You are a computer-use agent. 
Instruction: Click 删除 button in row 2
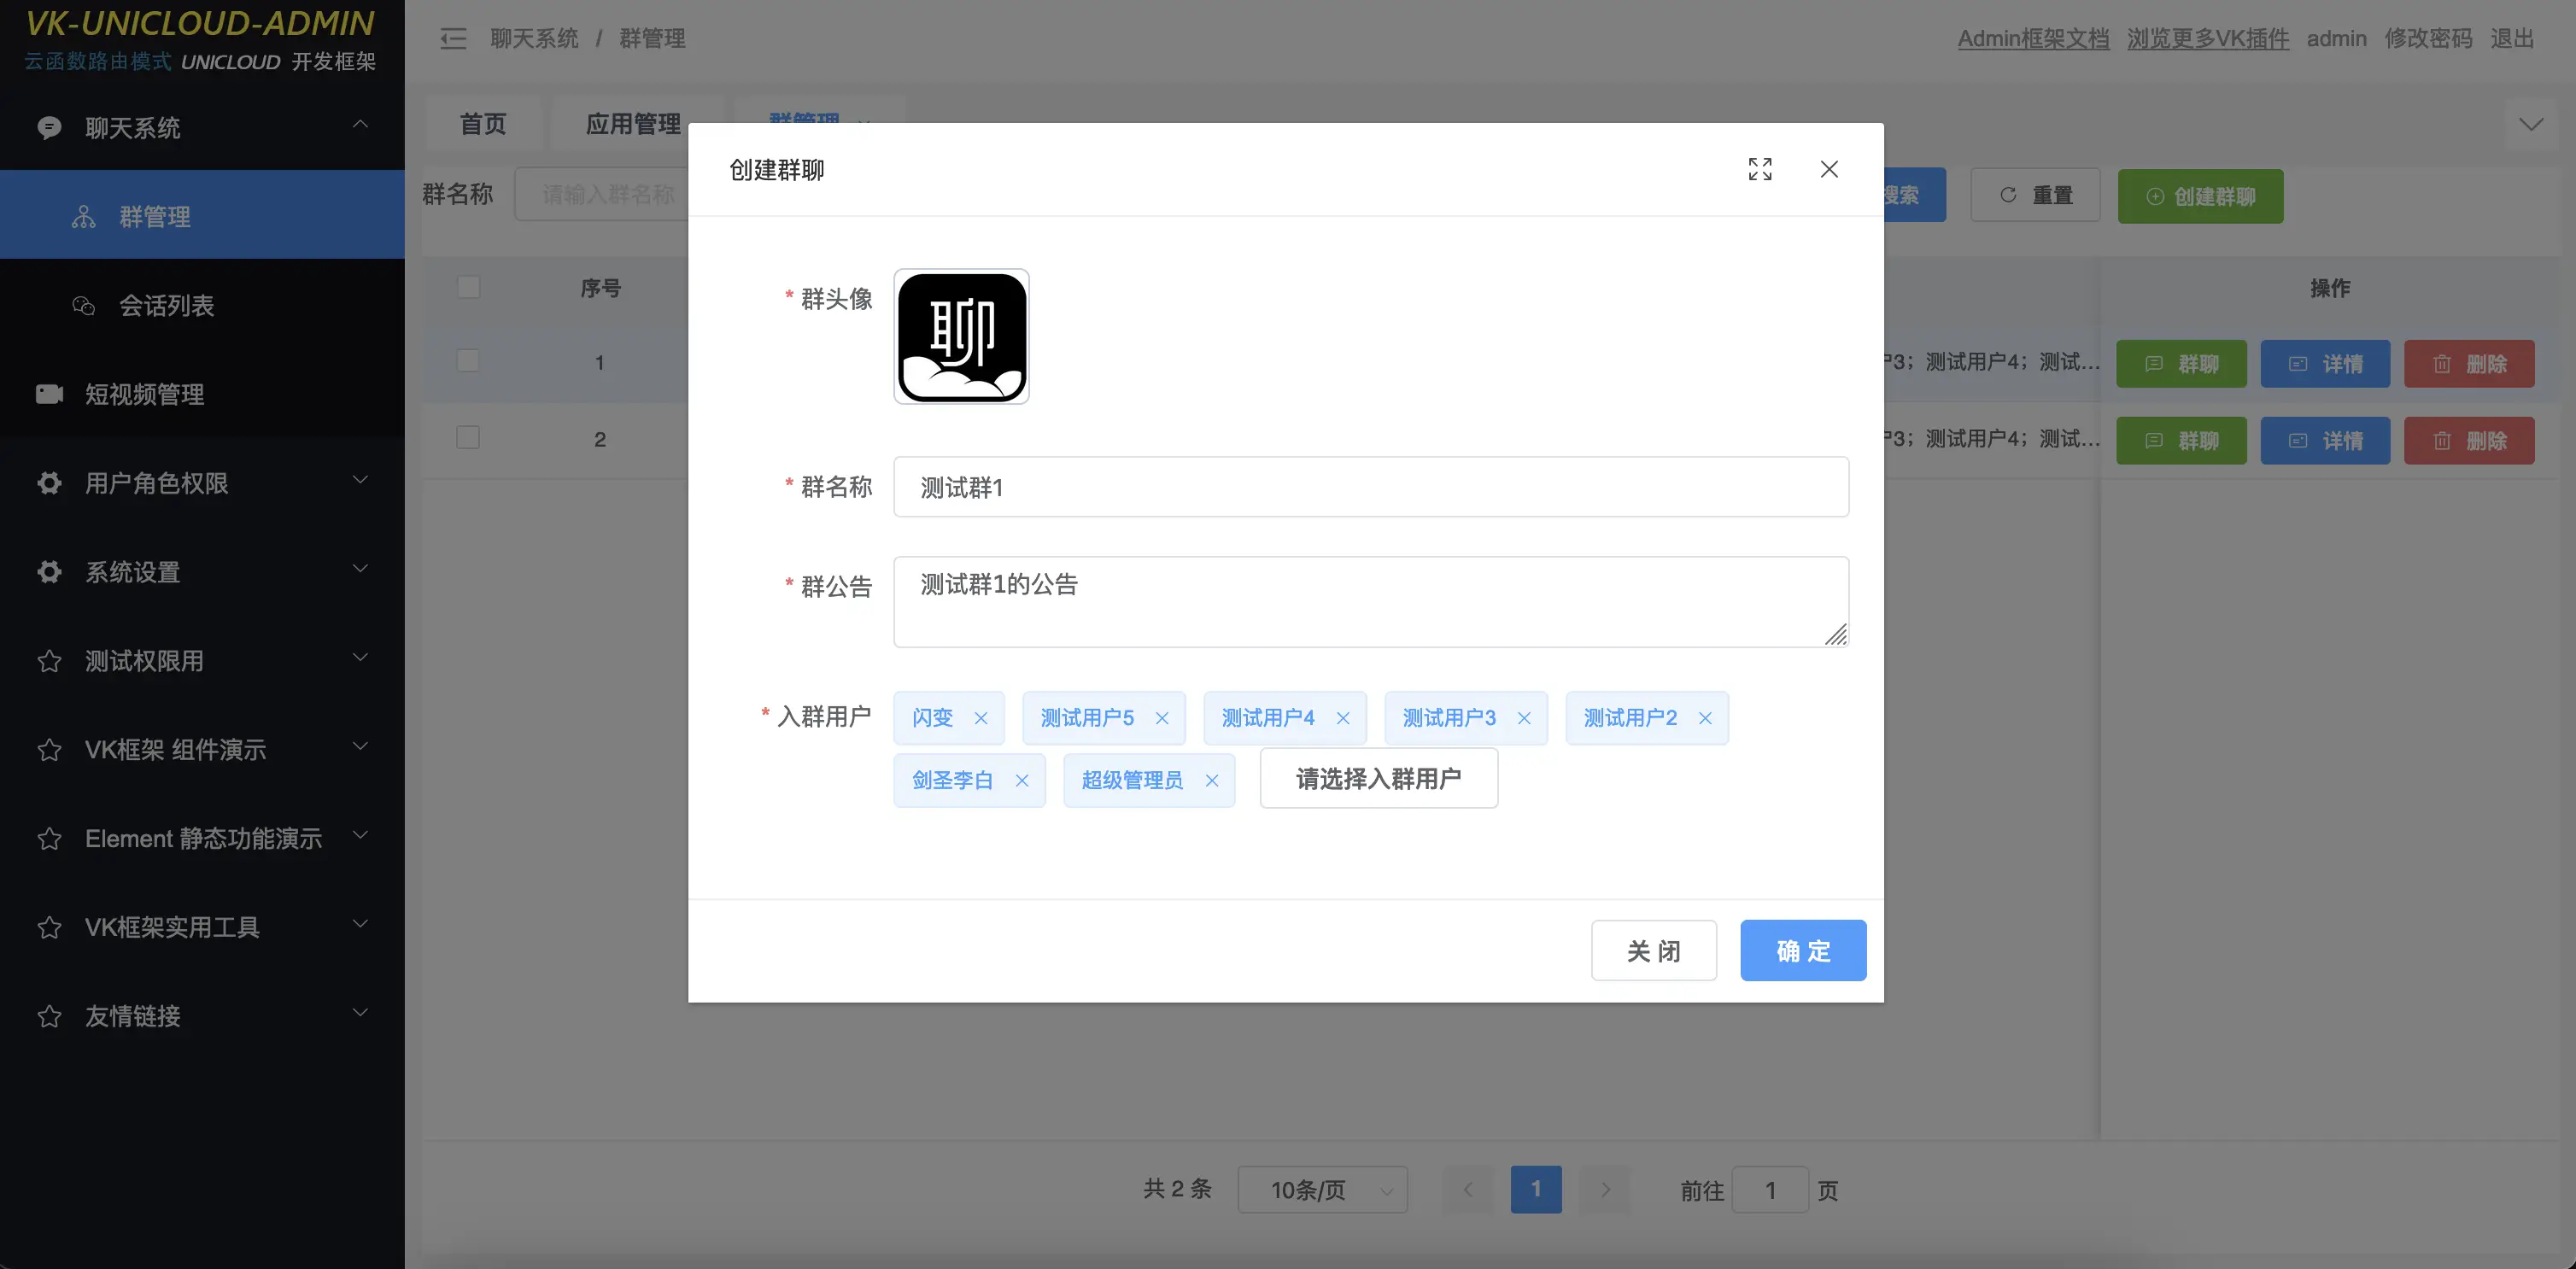(x=2469, y=440)
